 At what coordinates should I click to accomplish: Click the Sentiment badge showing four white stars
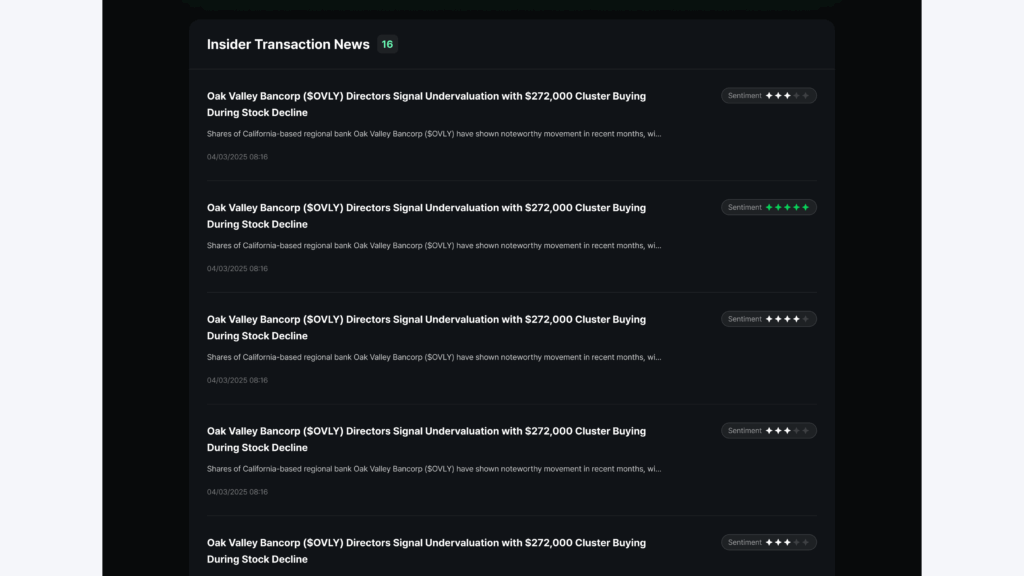769,319
